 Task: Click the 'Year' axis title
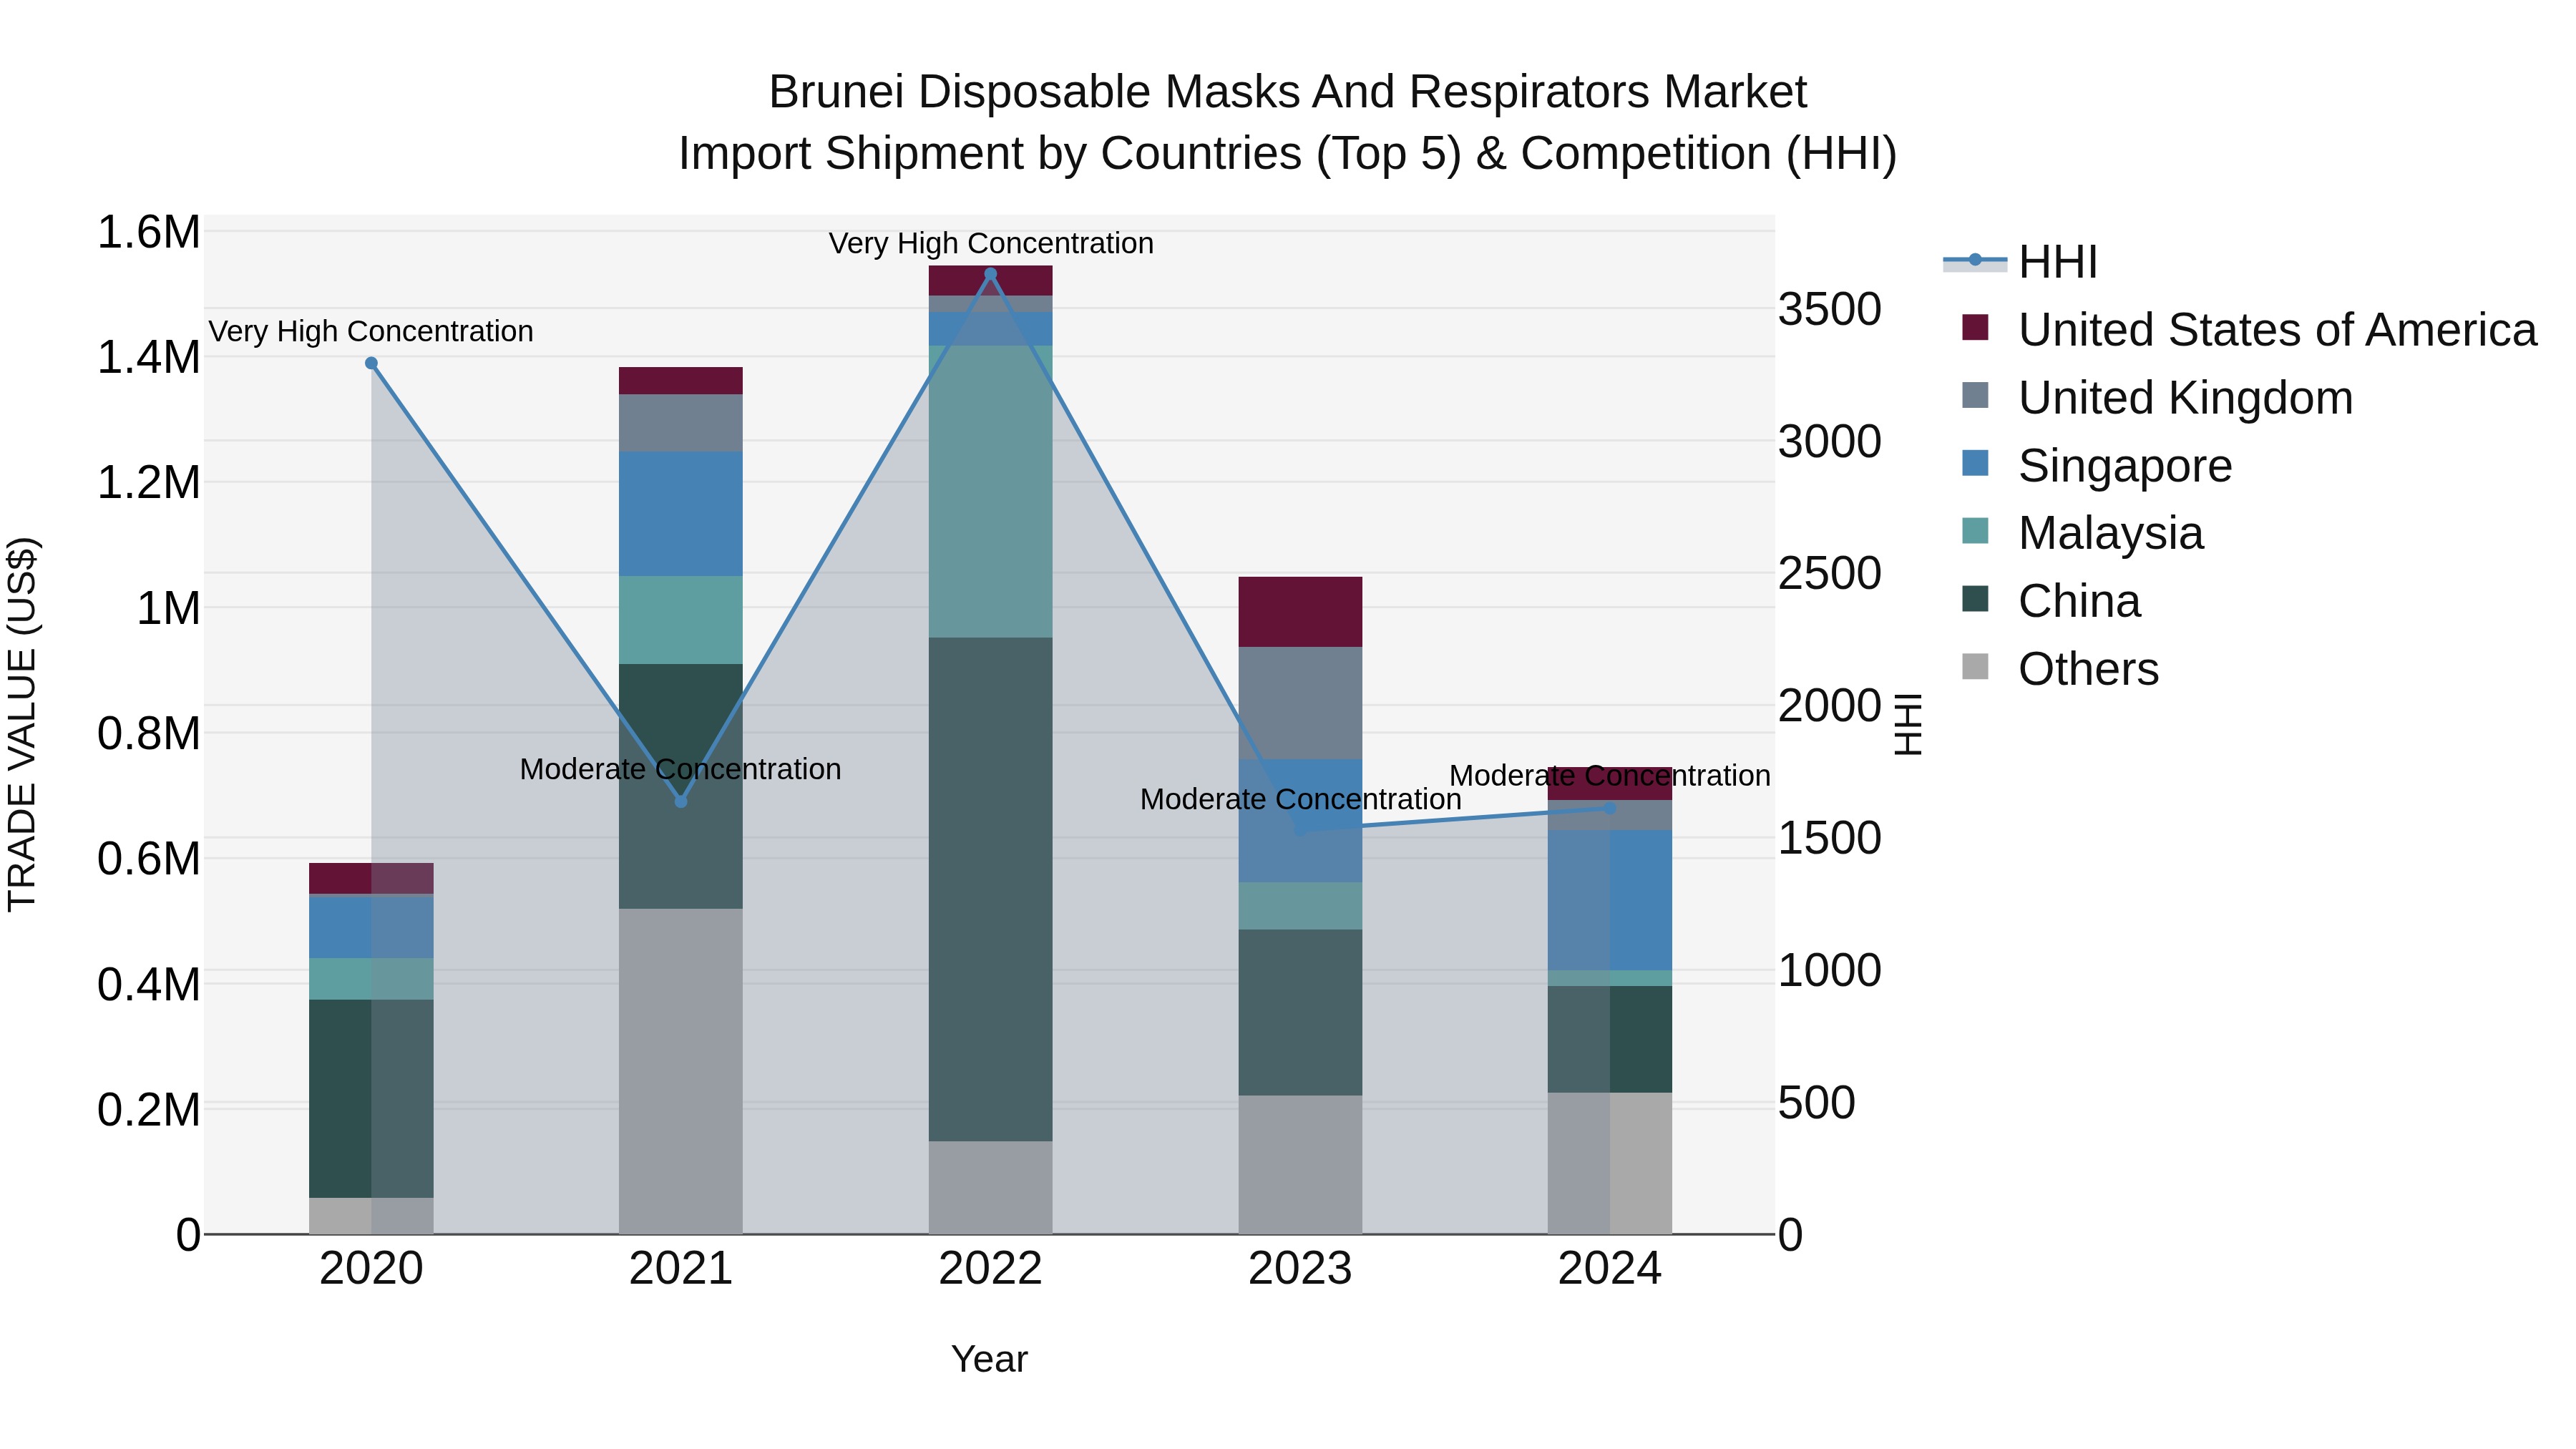(x=990, y=1359)
